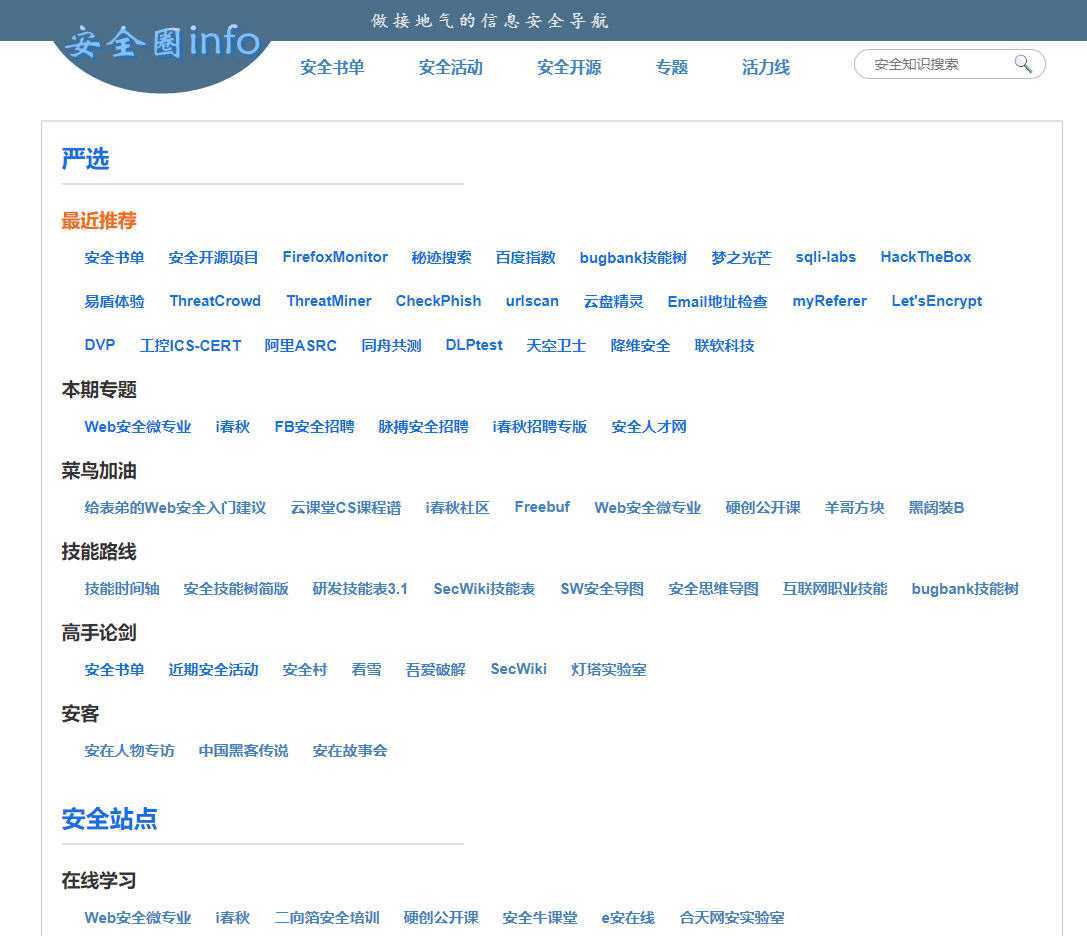This screenshot has height=936, width=1087.
Task: Open the FB安全招聘 link
Action: point(315,426)
